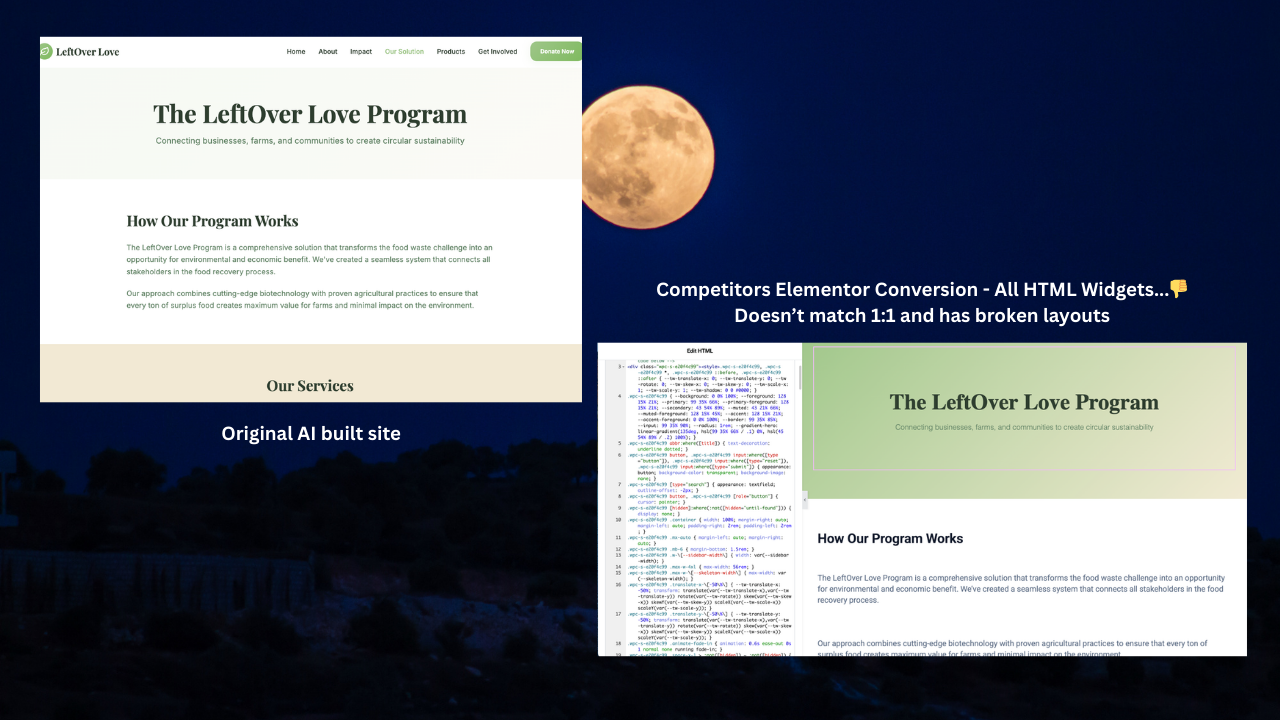This screenshot has width=1280, height=720.
Task: Click the 'Our approach combines' paragraph in original site
Action: (x=302, y=299)
